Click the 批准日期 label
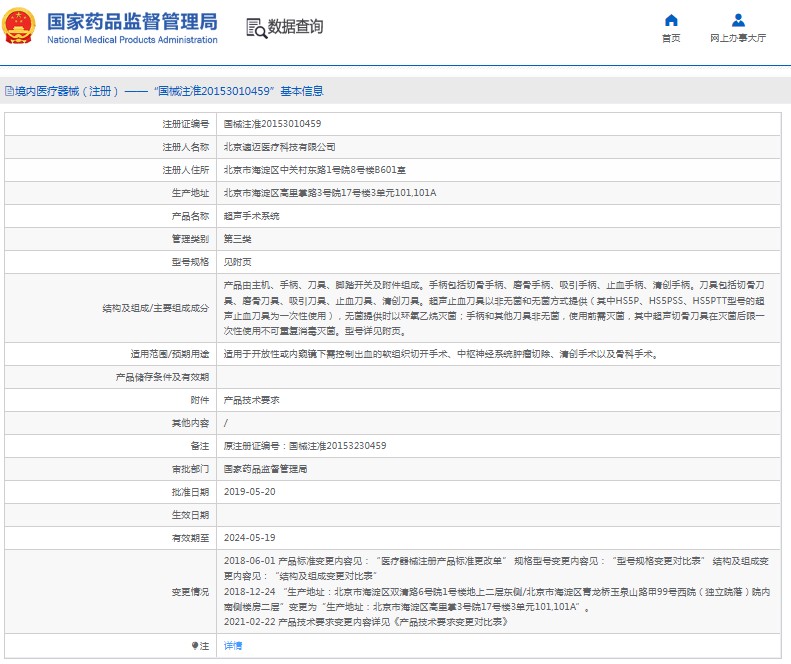This screenshot has width=791, height=664. point(190,492)
